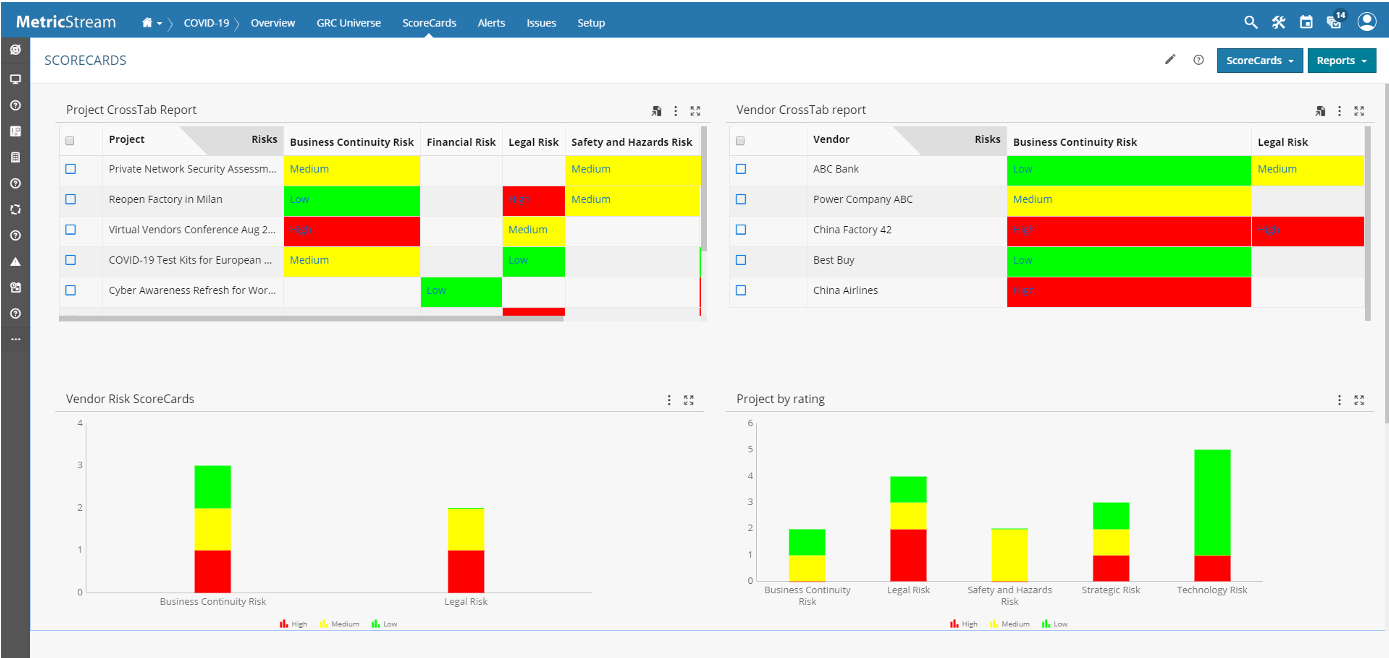Toggle Low legend swatch in Project by rating
Viewport: 1389px width, 658px height.
click(x=1047, y=623)
